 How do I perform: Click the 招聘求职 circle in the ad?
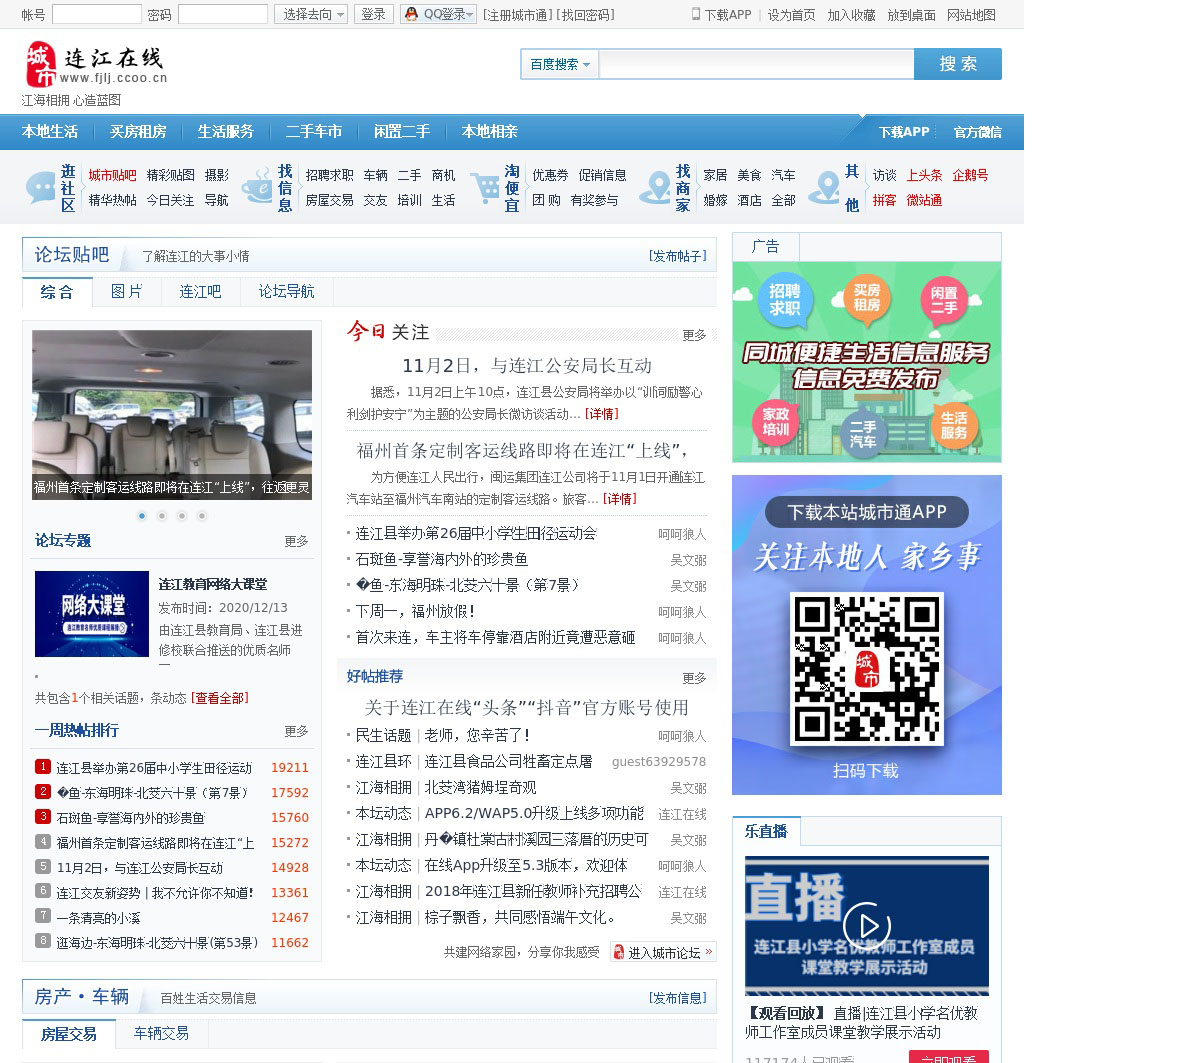click(785, 299)
